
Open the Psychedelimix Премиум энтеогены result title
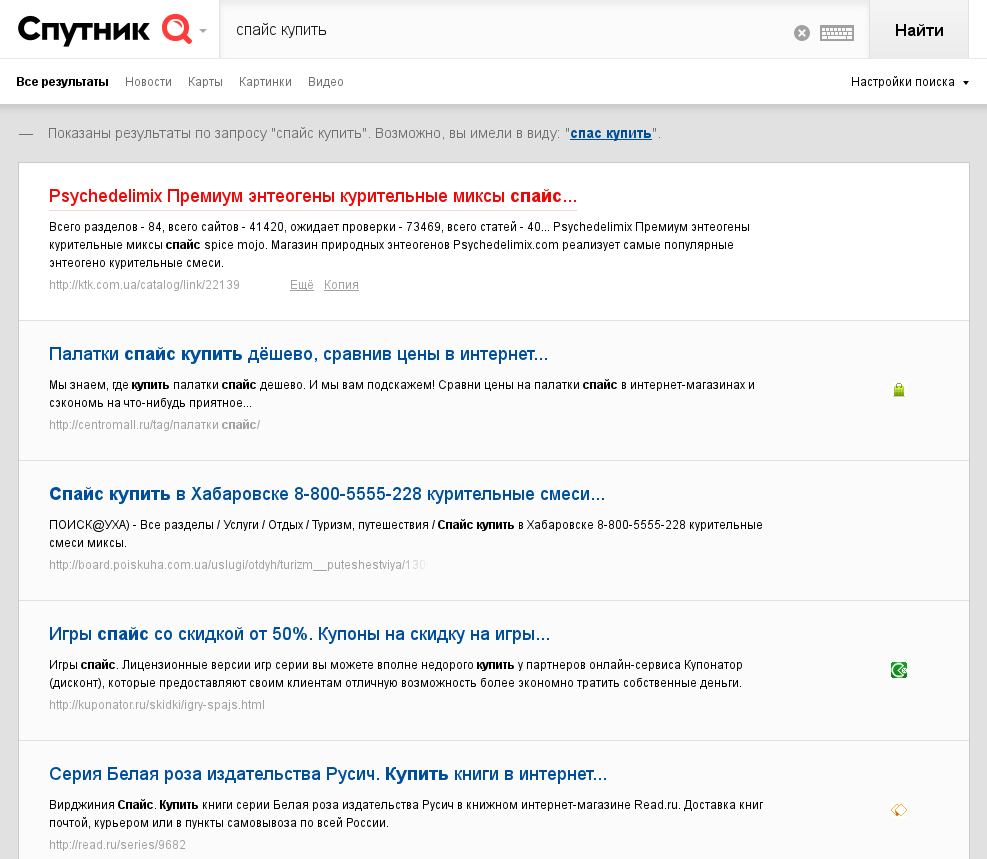[x=313, y=196]
